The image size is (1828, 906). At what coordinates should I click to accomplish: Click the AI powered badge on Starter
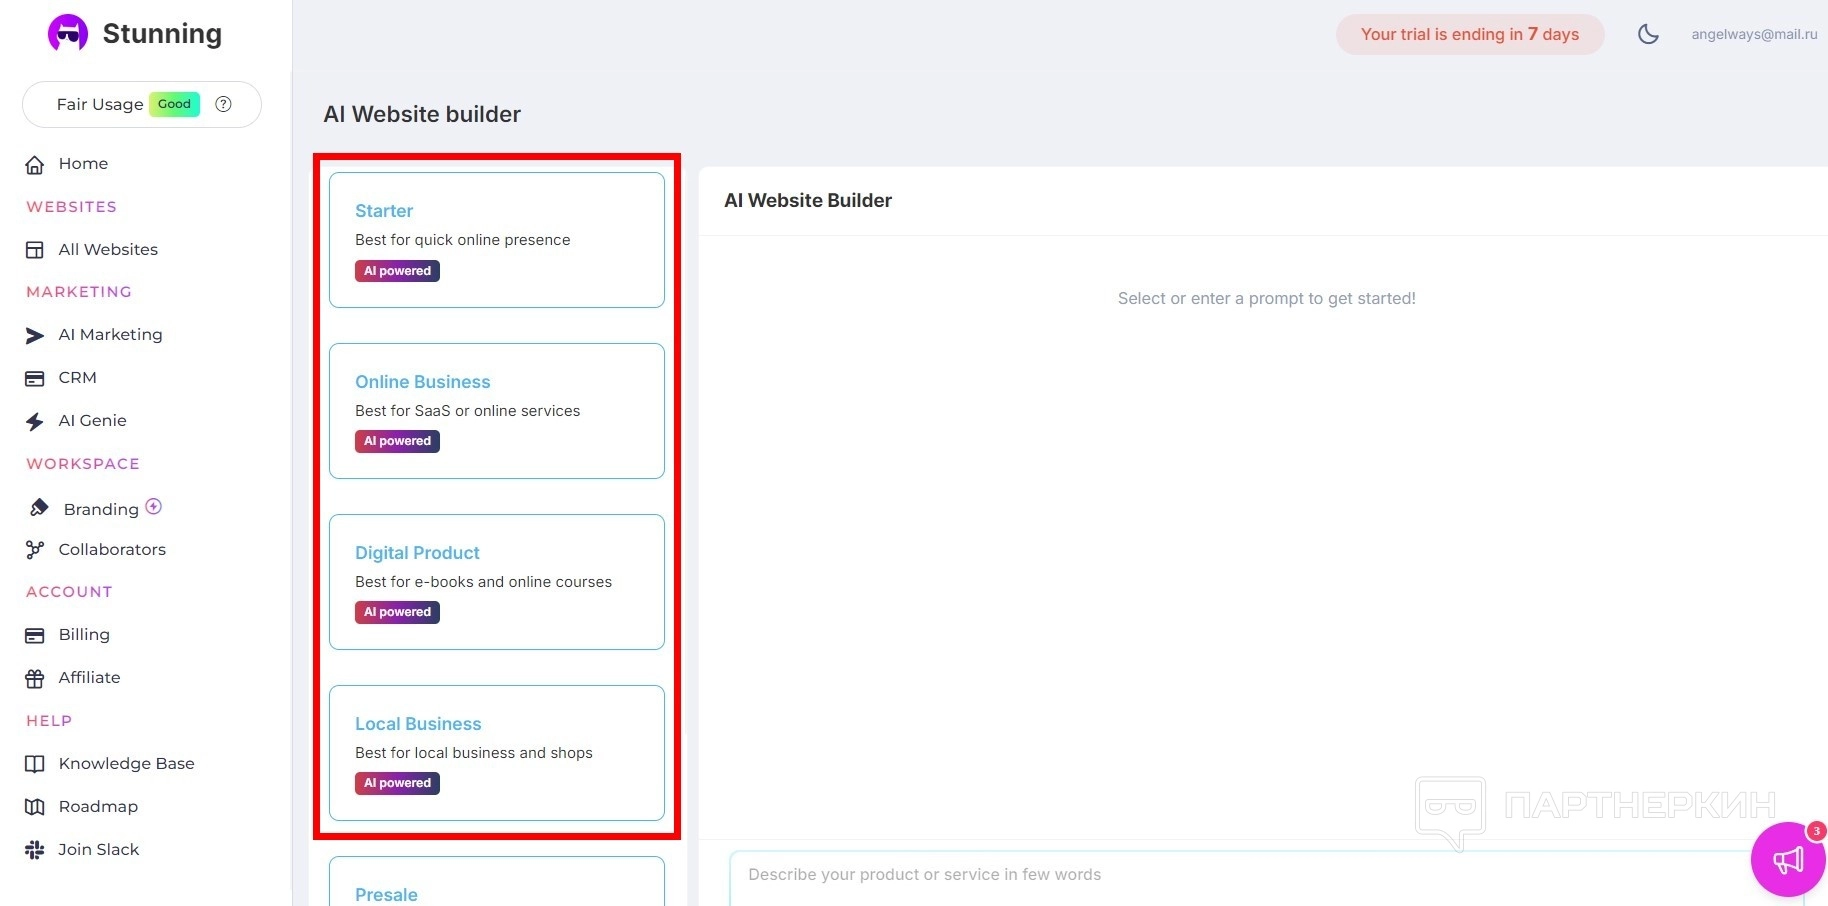397,271
